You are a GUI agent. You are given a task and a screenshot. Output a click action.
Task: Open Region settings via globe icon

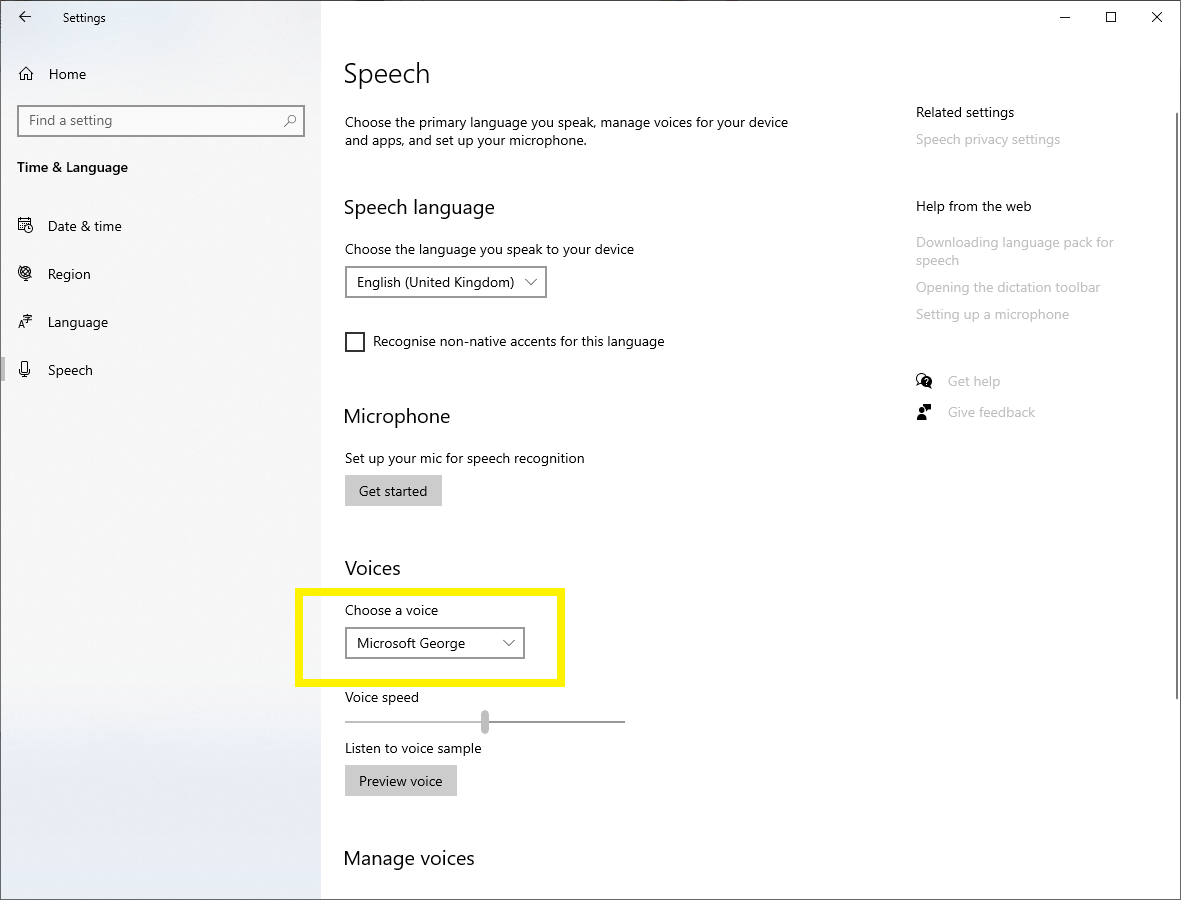(x=27, y=273)
